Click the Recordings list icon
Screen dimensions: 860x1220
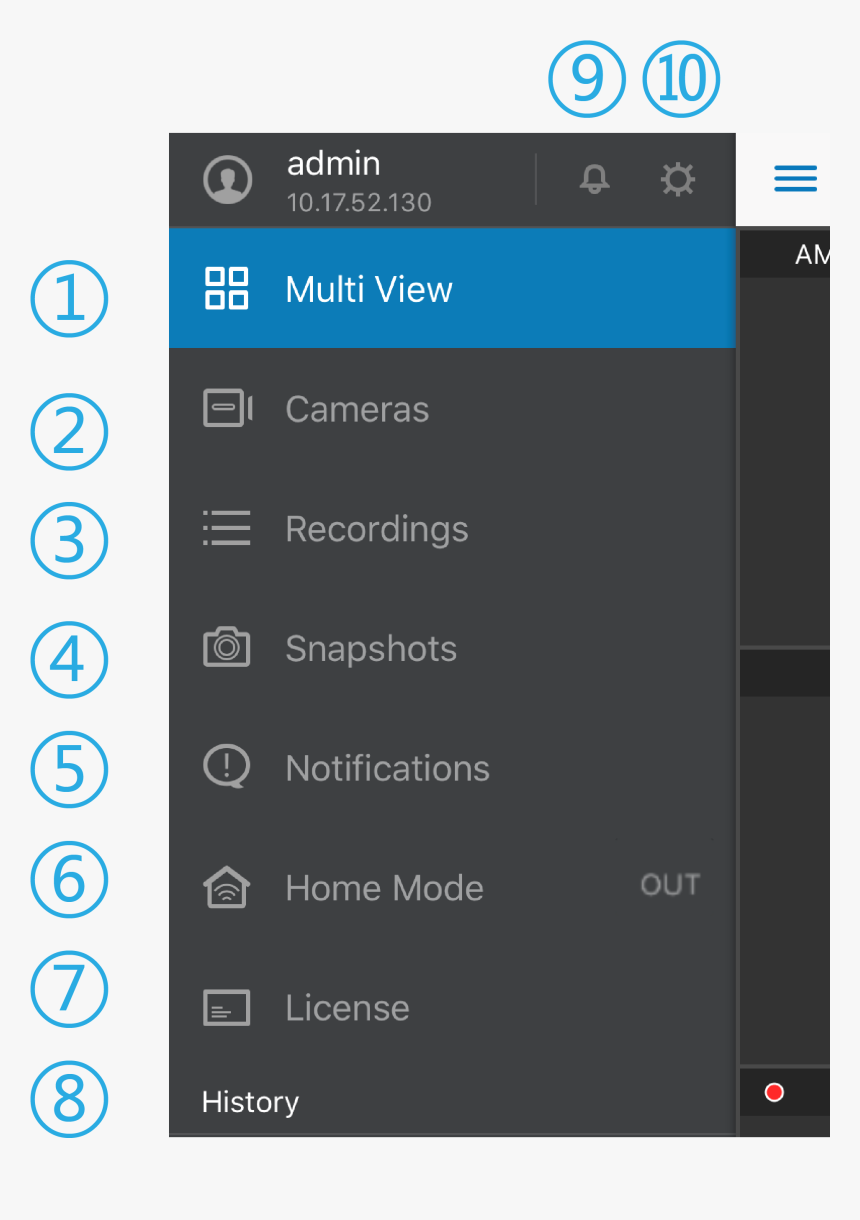(x=227, y=528)
